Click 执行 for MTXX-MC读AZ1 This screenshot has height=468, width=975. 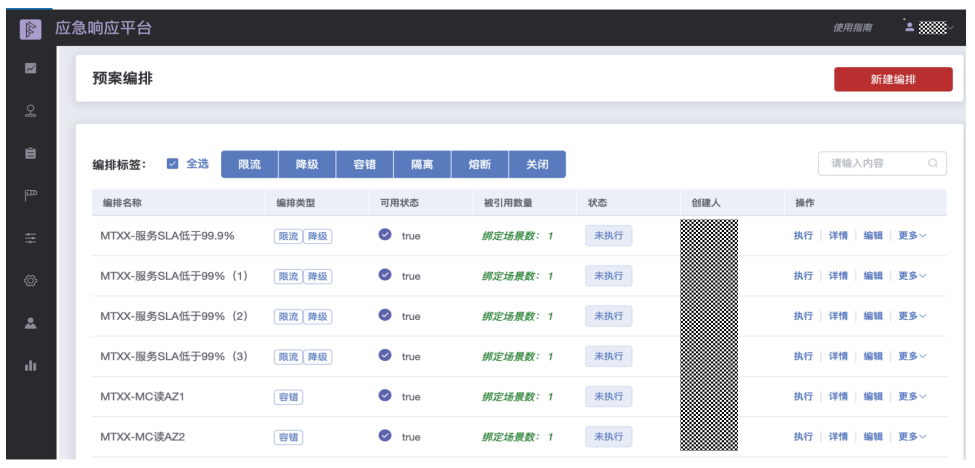coord(803,397)
